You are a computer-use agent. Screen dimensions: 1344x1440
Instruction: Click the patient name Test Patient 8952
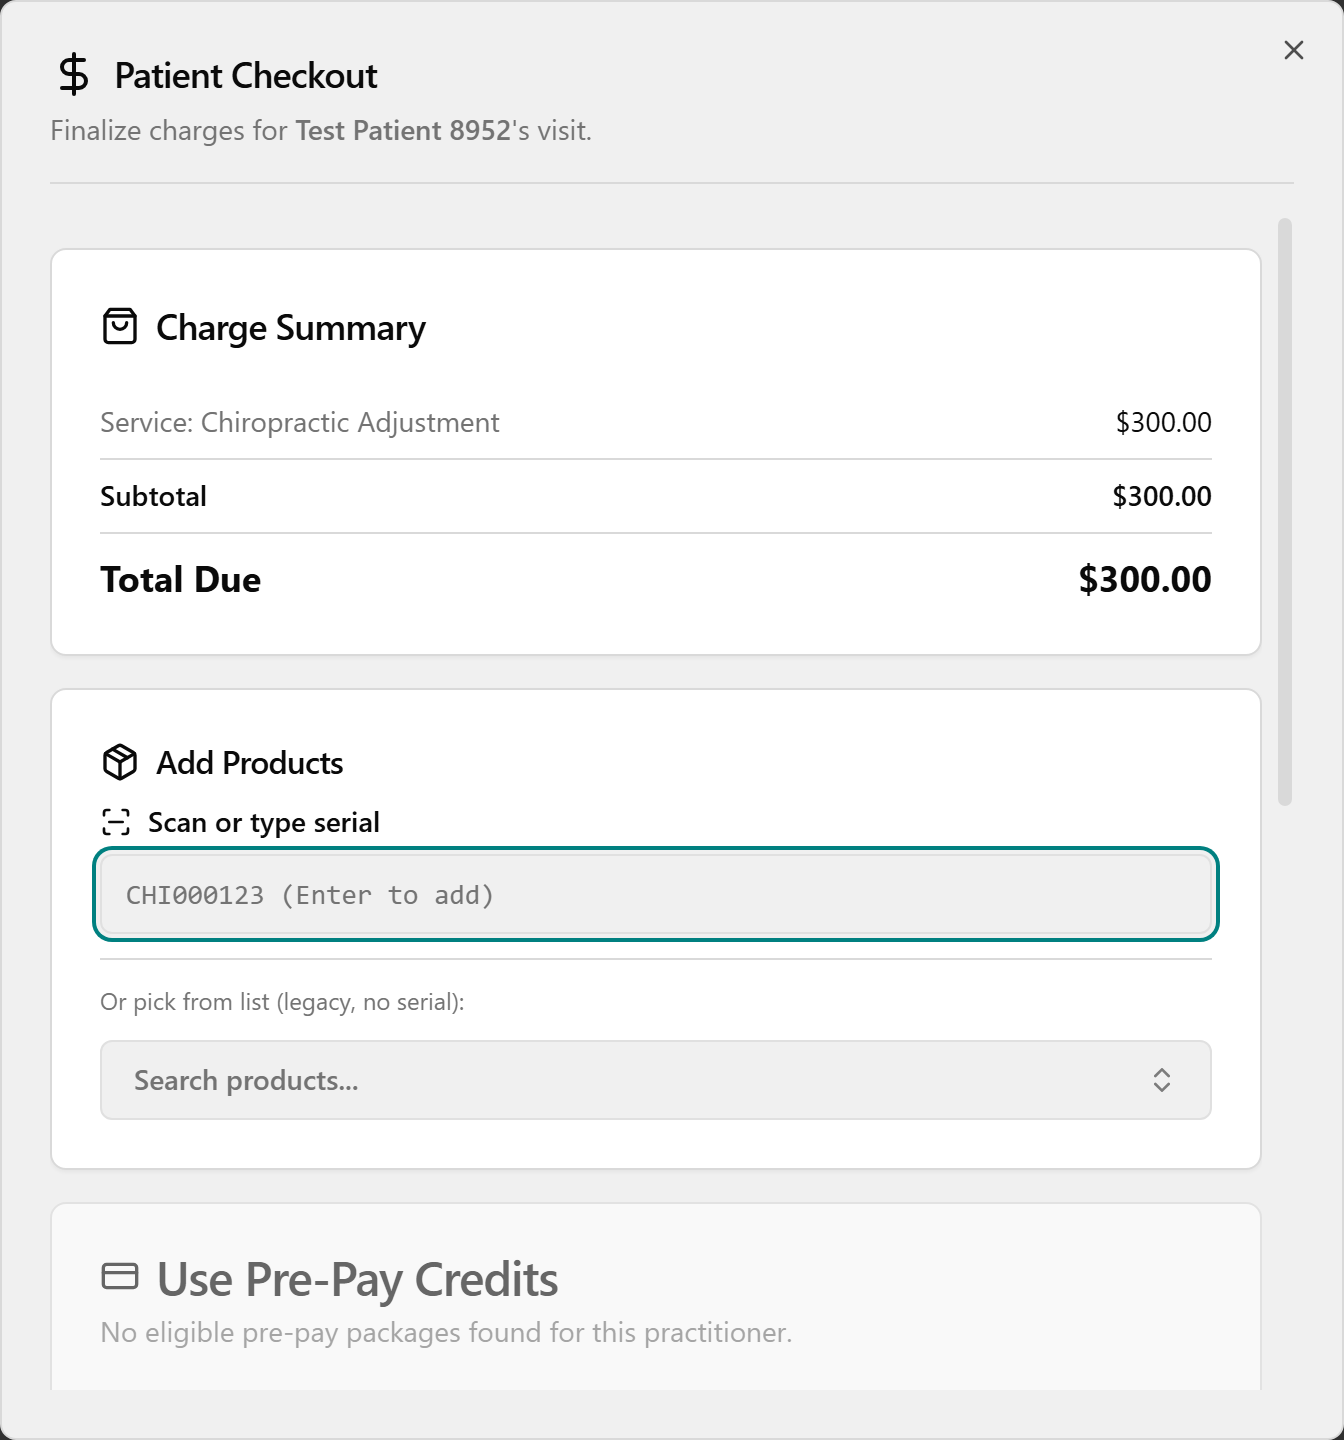pos(404,131)
